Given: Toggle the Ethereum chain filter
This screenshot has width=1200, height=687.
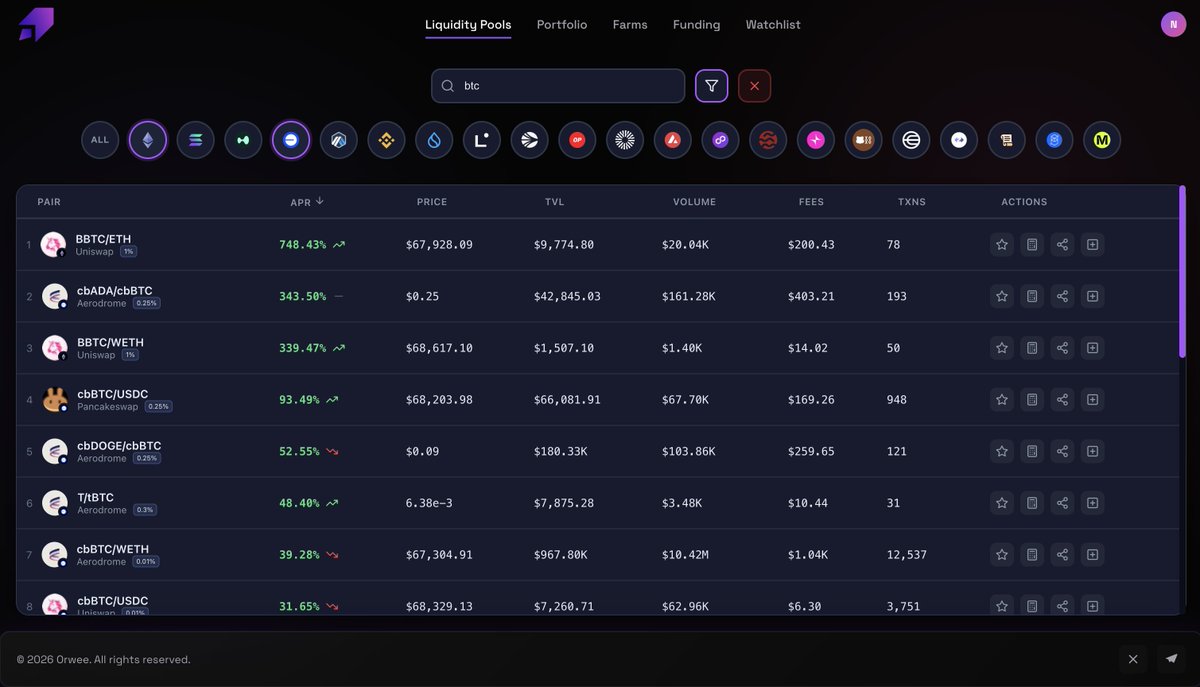Looking at the screenshot, I should (x=148, y=140).
